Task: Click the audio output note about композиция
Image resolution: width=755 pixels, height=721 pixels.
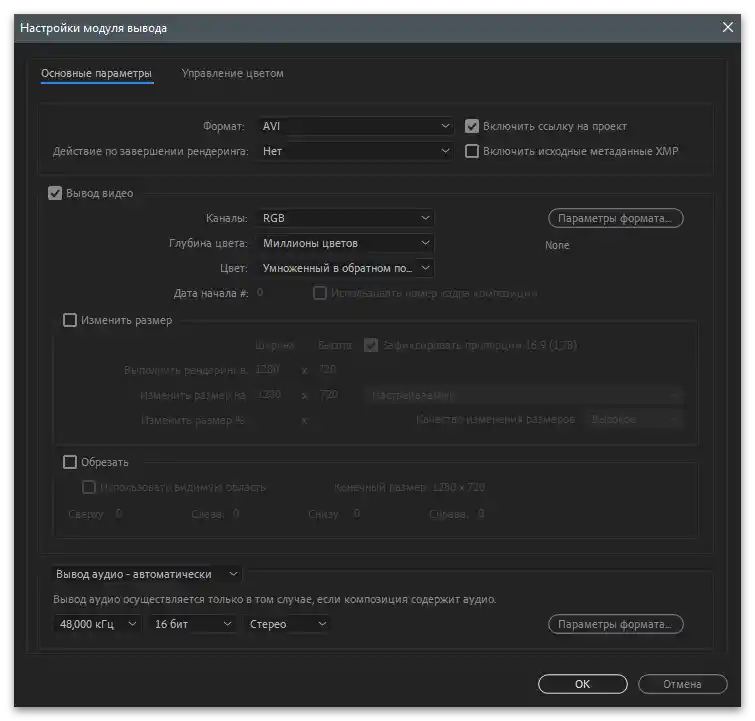Action: coord(274,599)
